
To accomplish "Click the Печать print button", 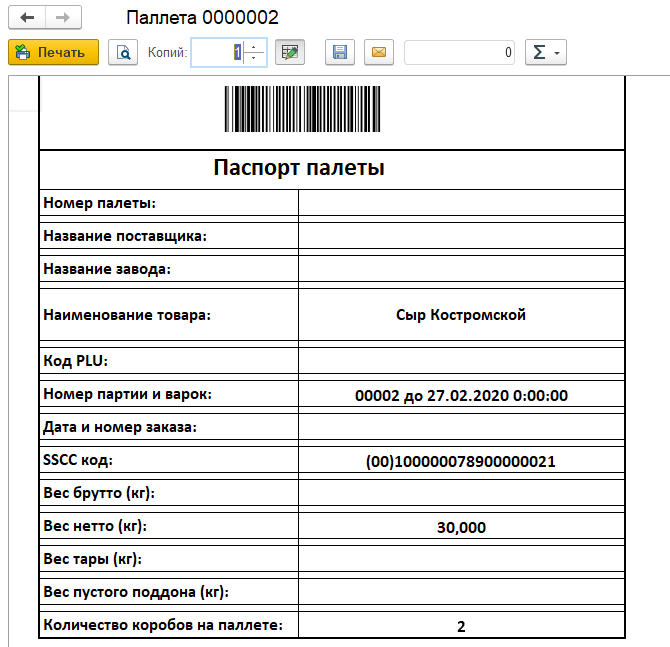I will click(53, 52).
